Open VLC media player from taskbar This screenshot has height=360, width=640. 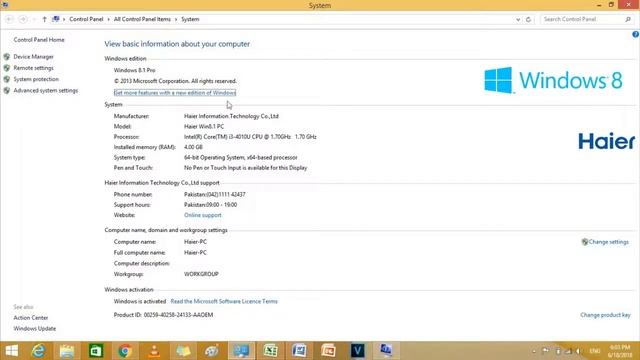154,351
